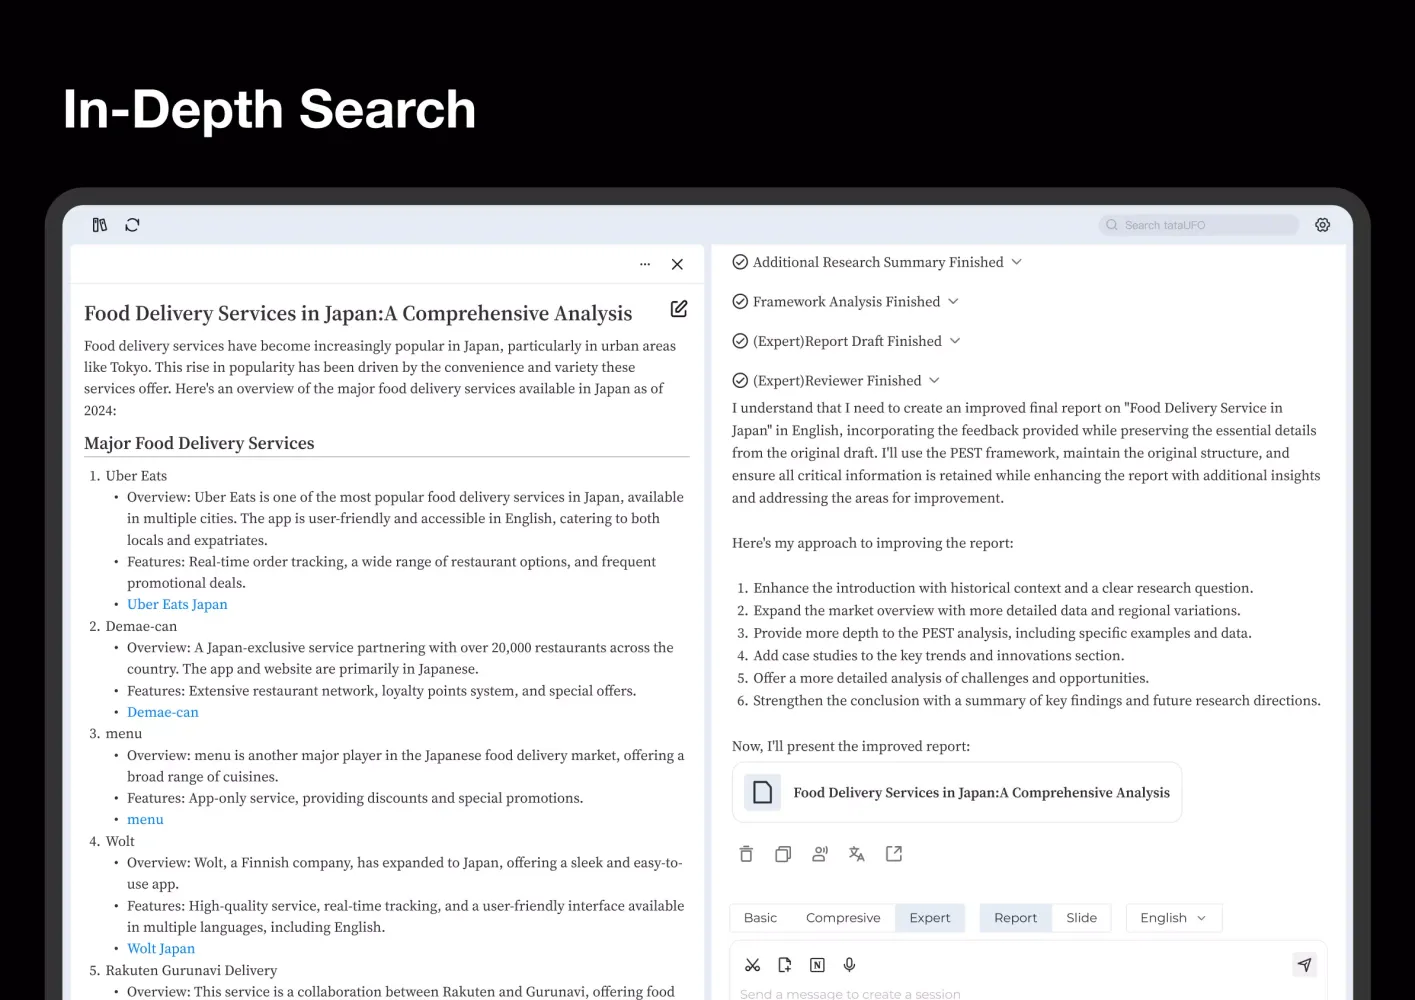Screen dimensions: 1415x1000
Task: Click the translate icon below report
Action: [857, 854]
